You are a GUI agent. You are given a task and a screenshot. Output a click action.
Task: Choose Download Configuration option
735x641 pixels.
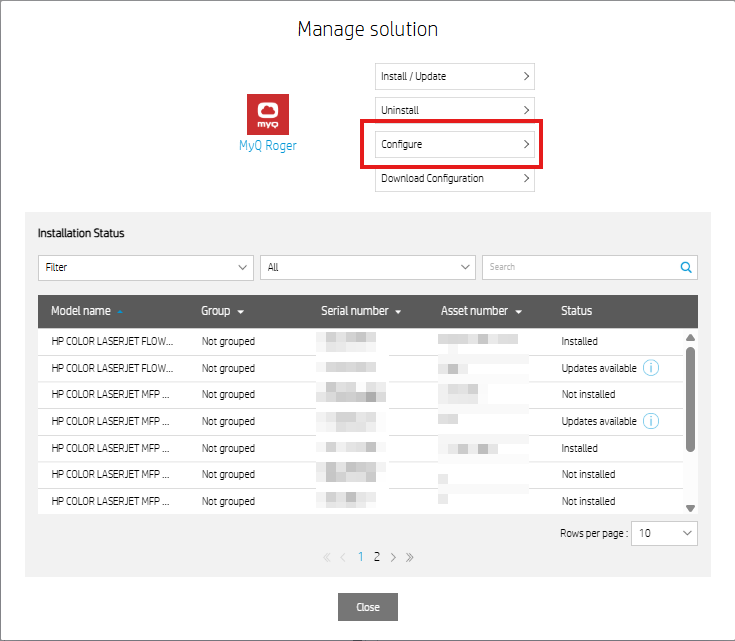[x=454, y=178]
